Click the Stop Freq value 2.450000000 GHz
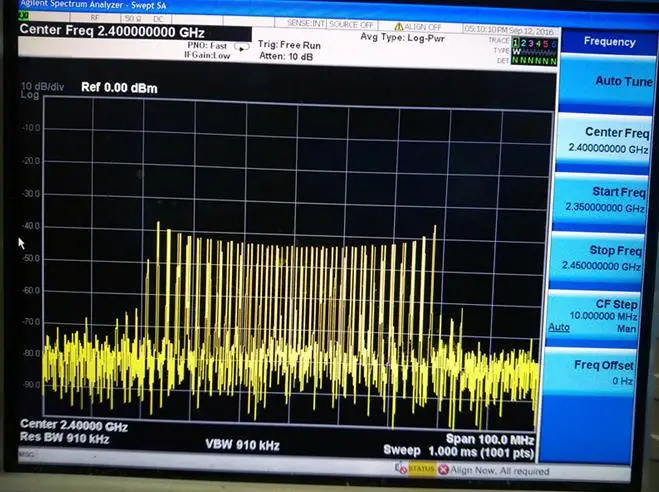Image resolution: width=659 pixels, height=492 pixels. (601, 266)
